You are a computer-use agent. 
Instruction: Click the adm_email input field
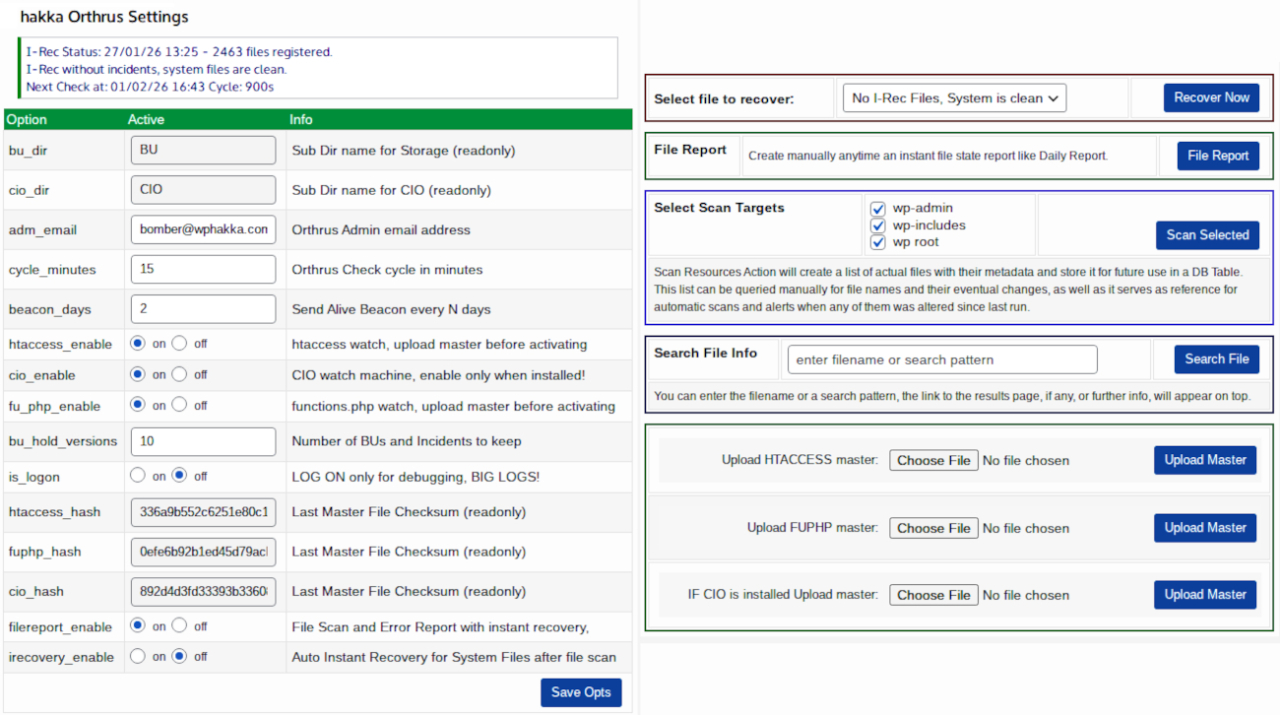[203, 230]
